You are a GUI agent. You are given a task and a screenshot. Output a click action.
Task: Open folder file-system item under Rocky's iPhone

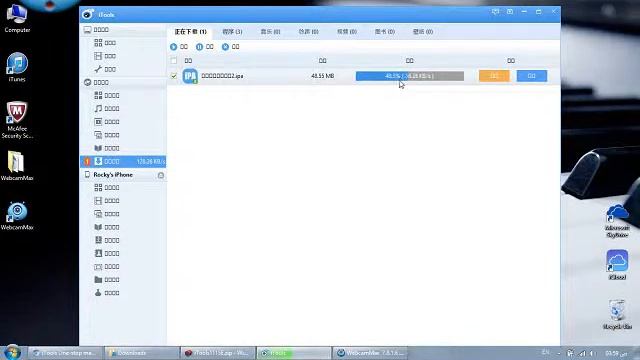click(x=122, y=280)
